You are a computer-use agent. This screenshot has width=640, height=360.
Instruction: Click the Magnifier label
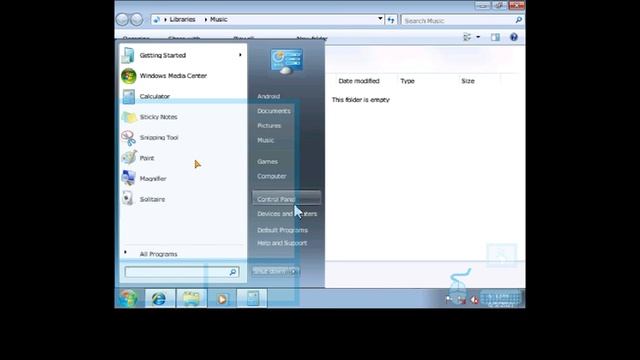coord(153,178)
